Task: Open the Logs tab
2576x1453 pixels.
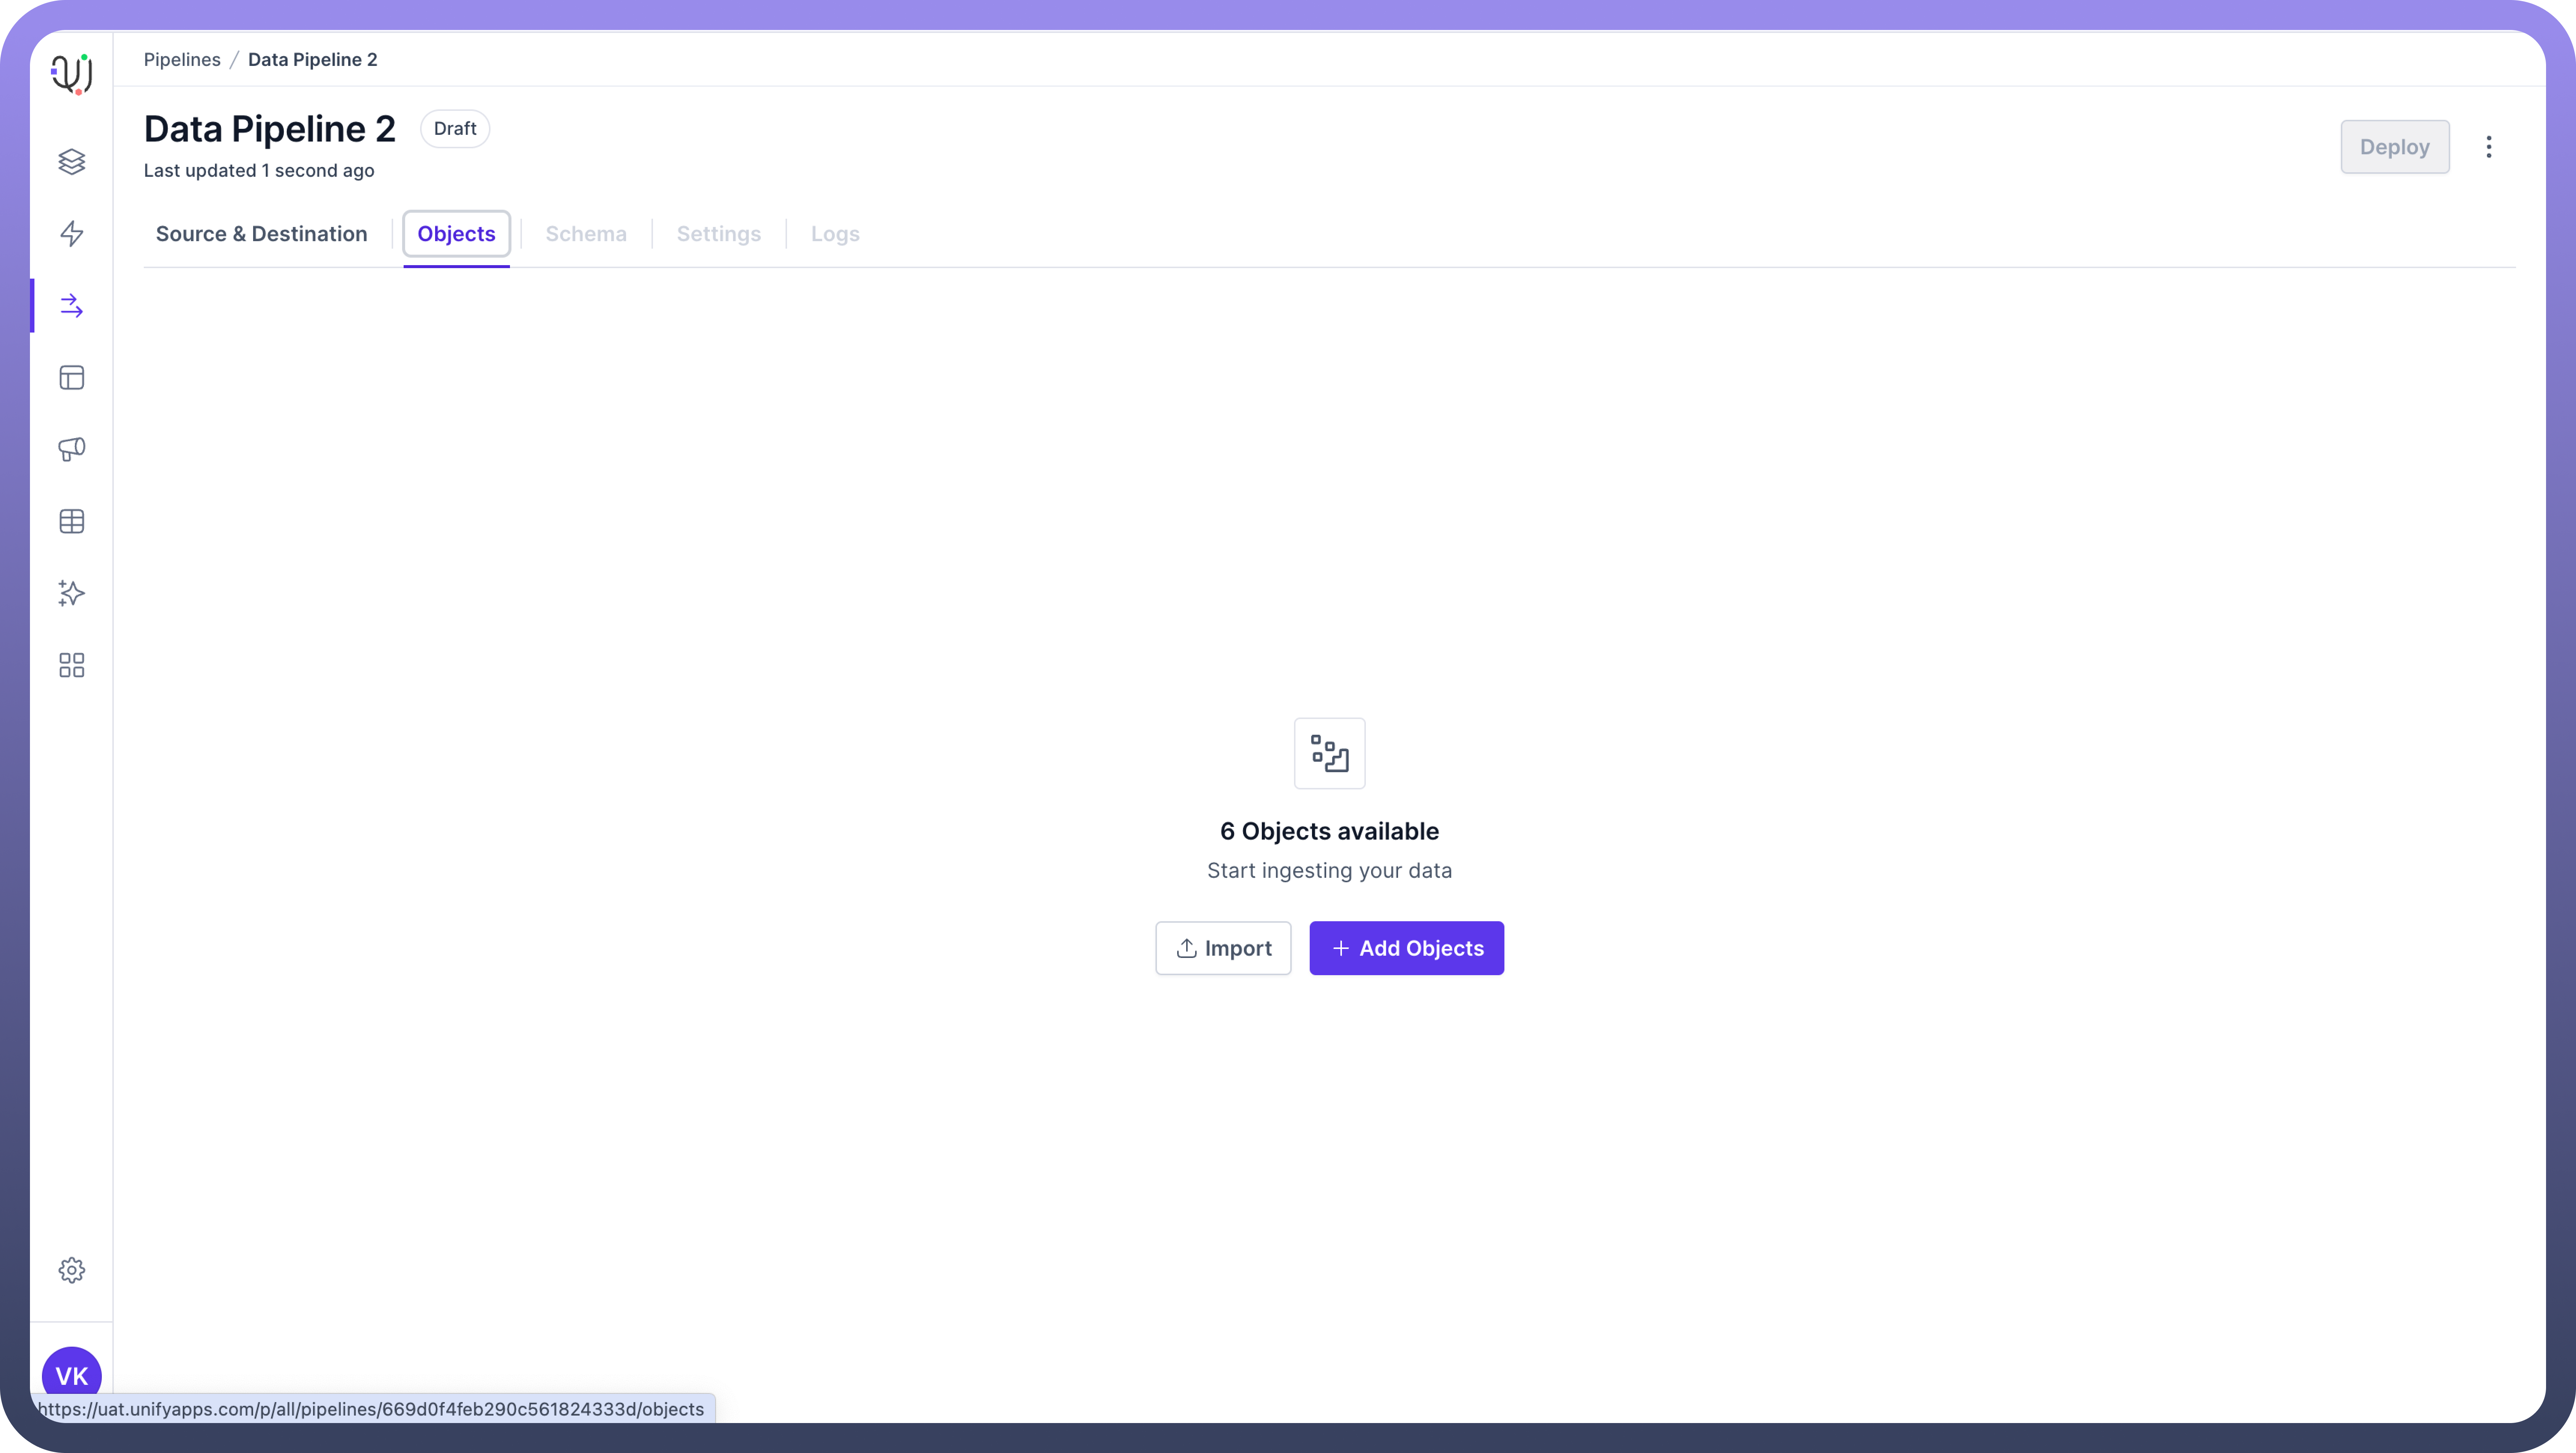Action: pyautogui.click(x=835, y=234)
